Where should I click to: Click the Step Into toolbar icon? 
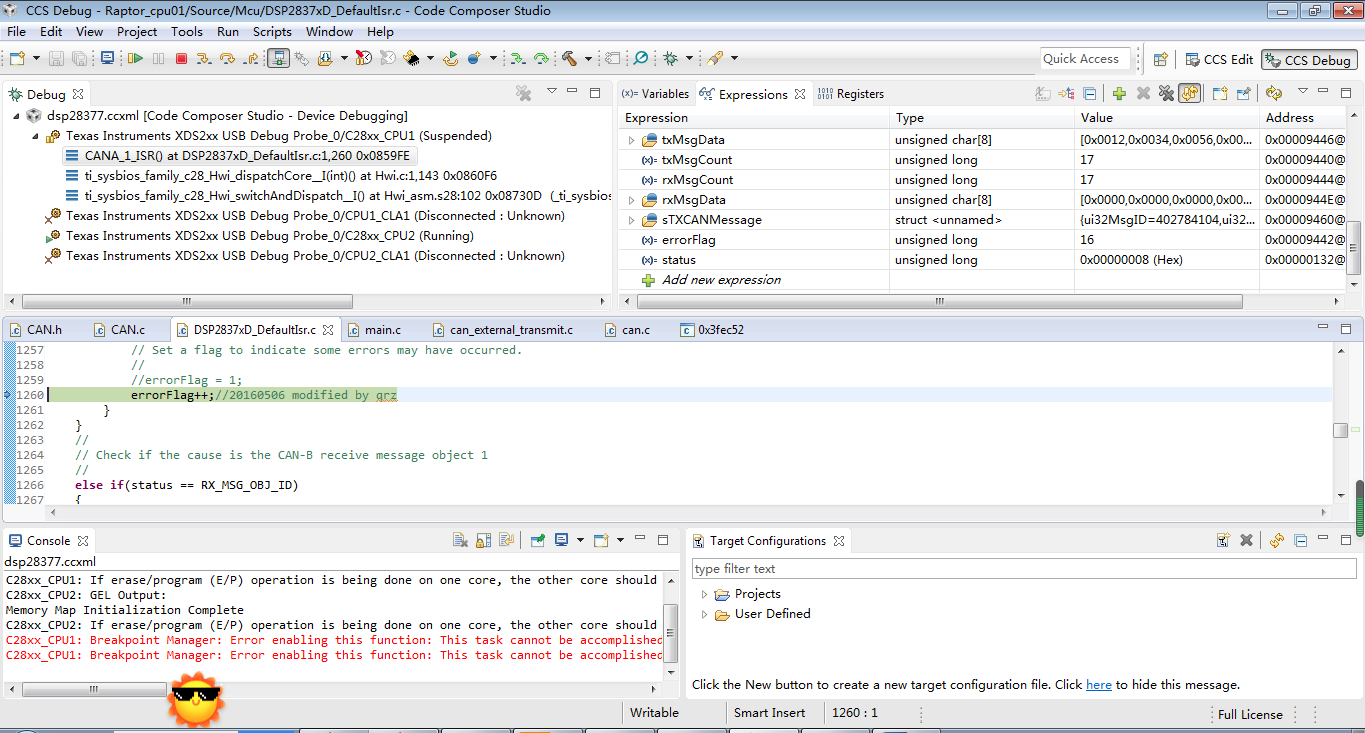click(204, 59)
